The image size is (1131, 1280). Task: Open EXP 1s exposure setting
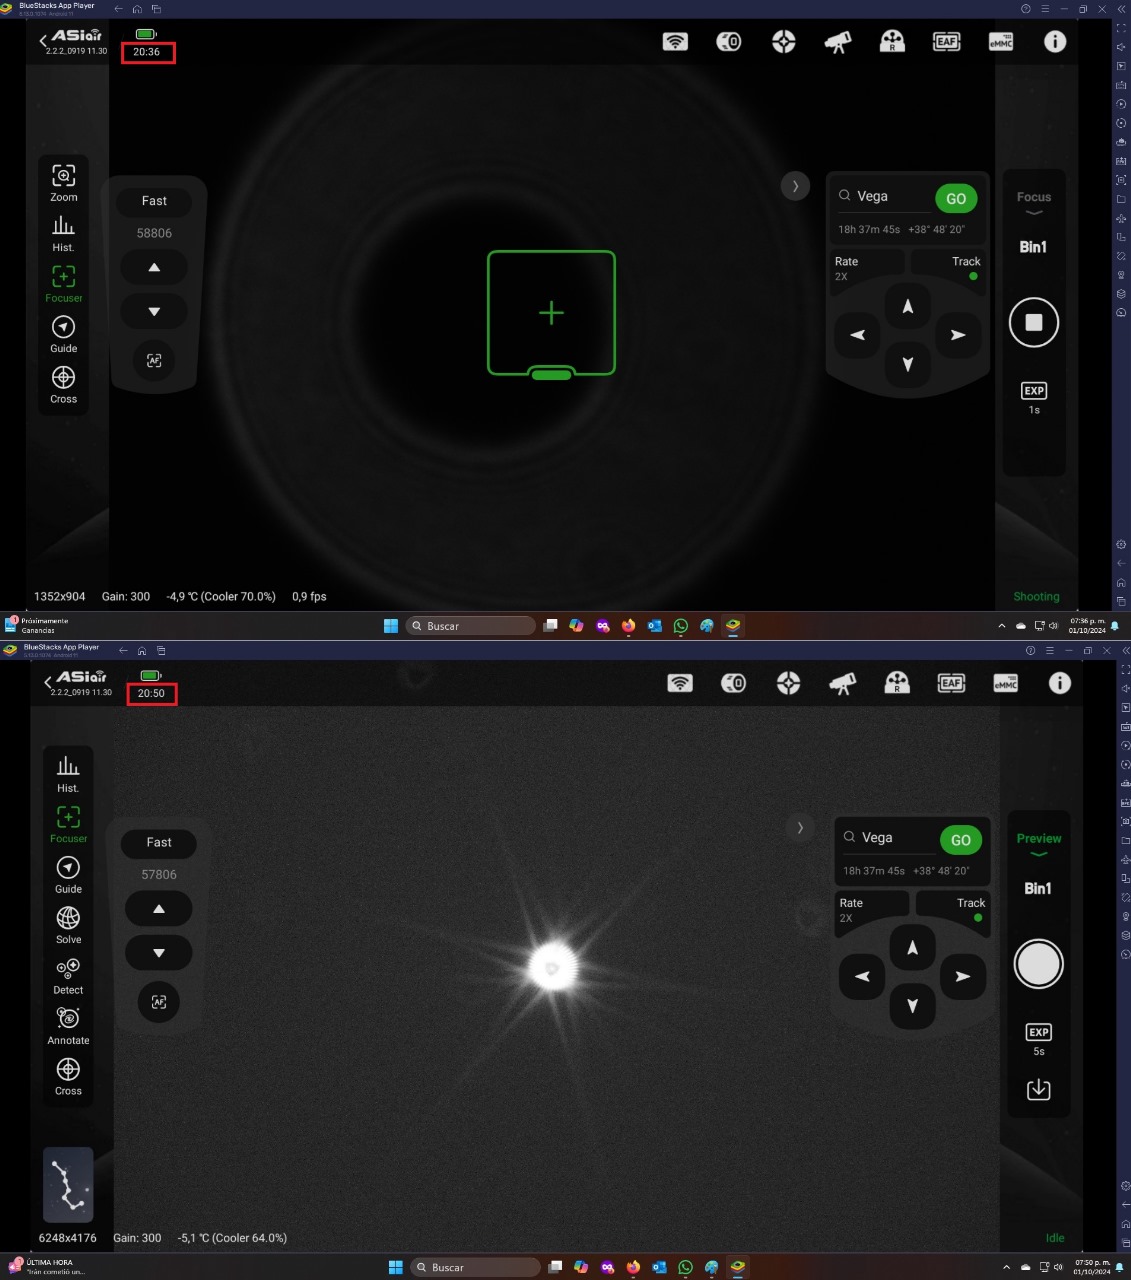click(1034, 398)
